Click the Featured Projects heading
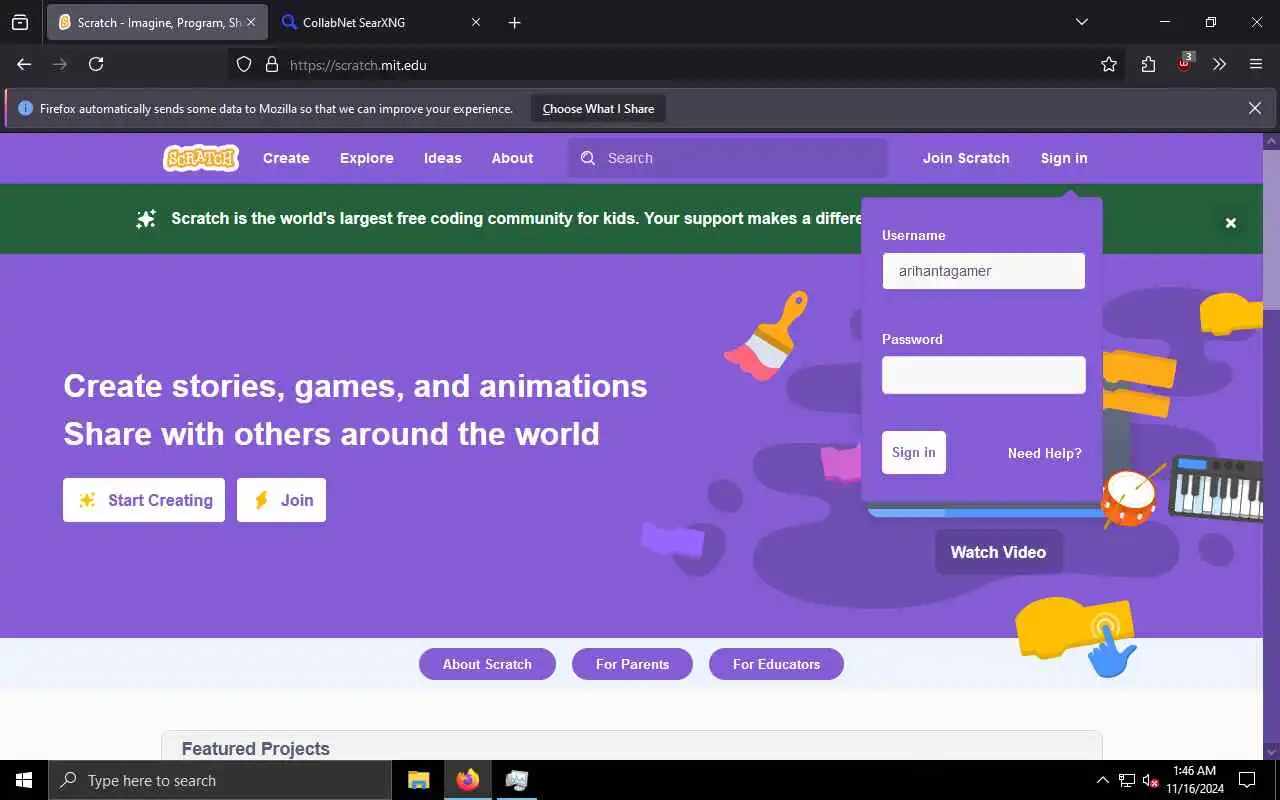Viewport: 1280px width, 800px height. (256, 748)
